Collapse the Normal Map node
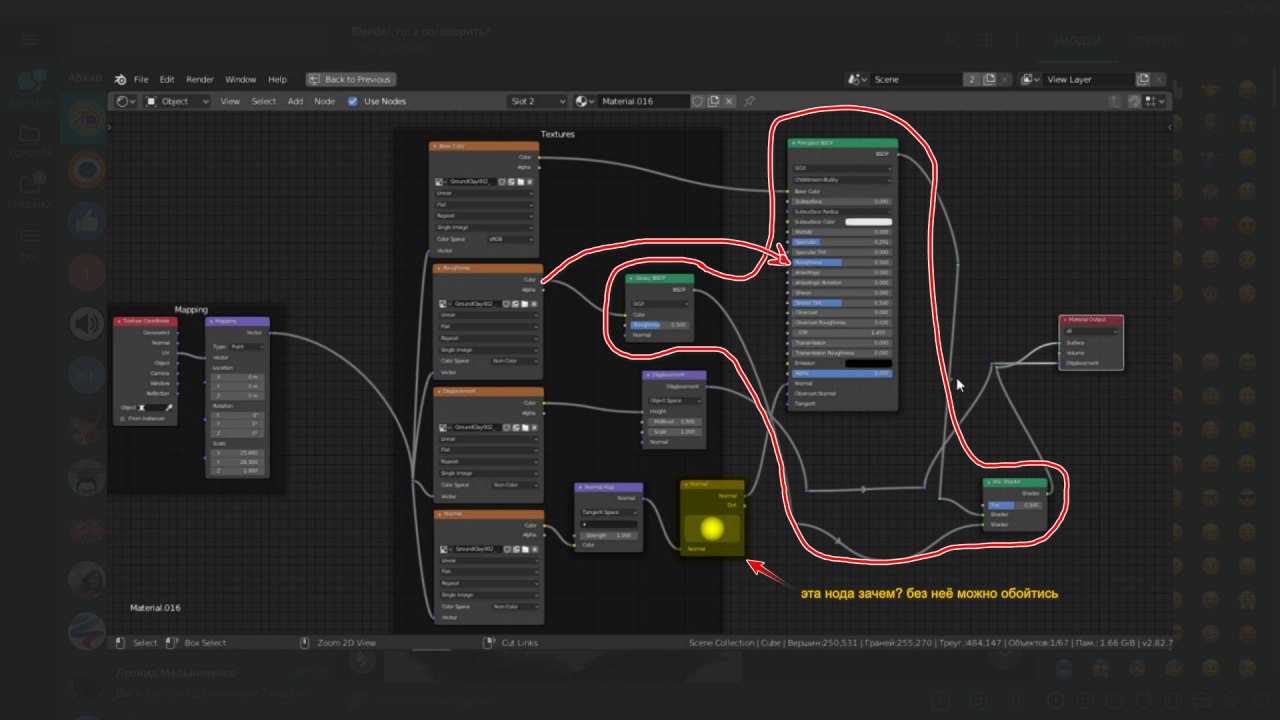Viewport: 1280px width, 720px height. 581,487
